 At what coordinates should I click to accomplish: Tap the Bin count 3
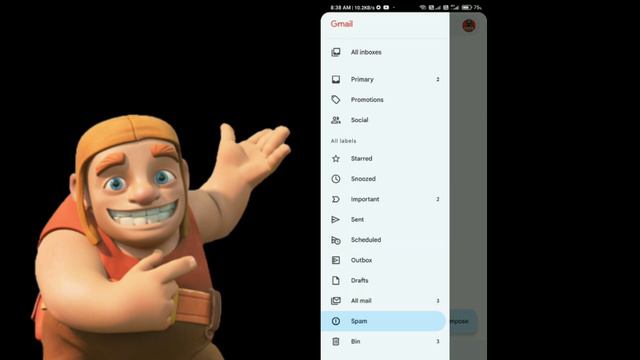click(438, 341)
